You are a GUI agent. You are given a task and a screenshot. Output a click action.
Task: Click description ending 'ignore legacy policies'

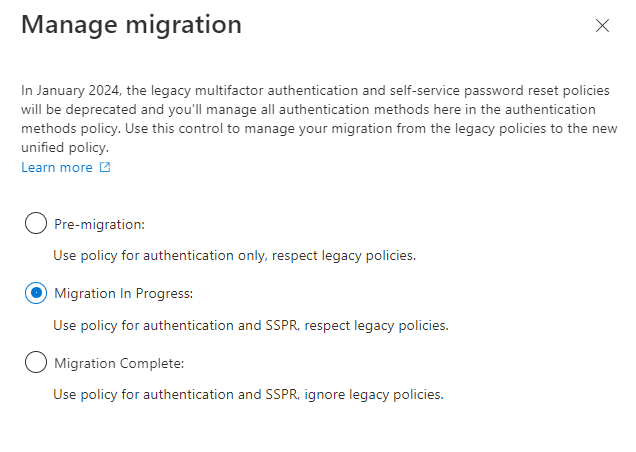point(248,394)
